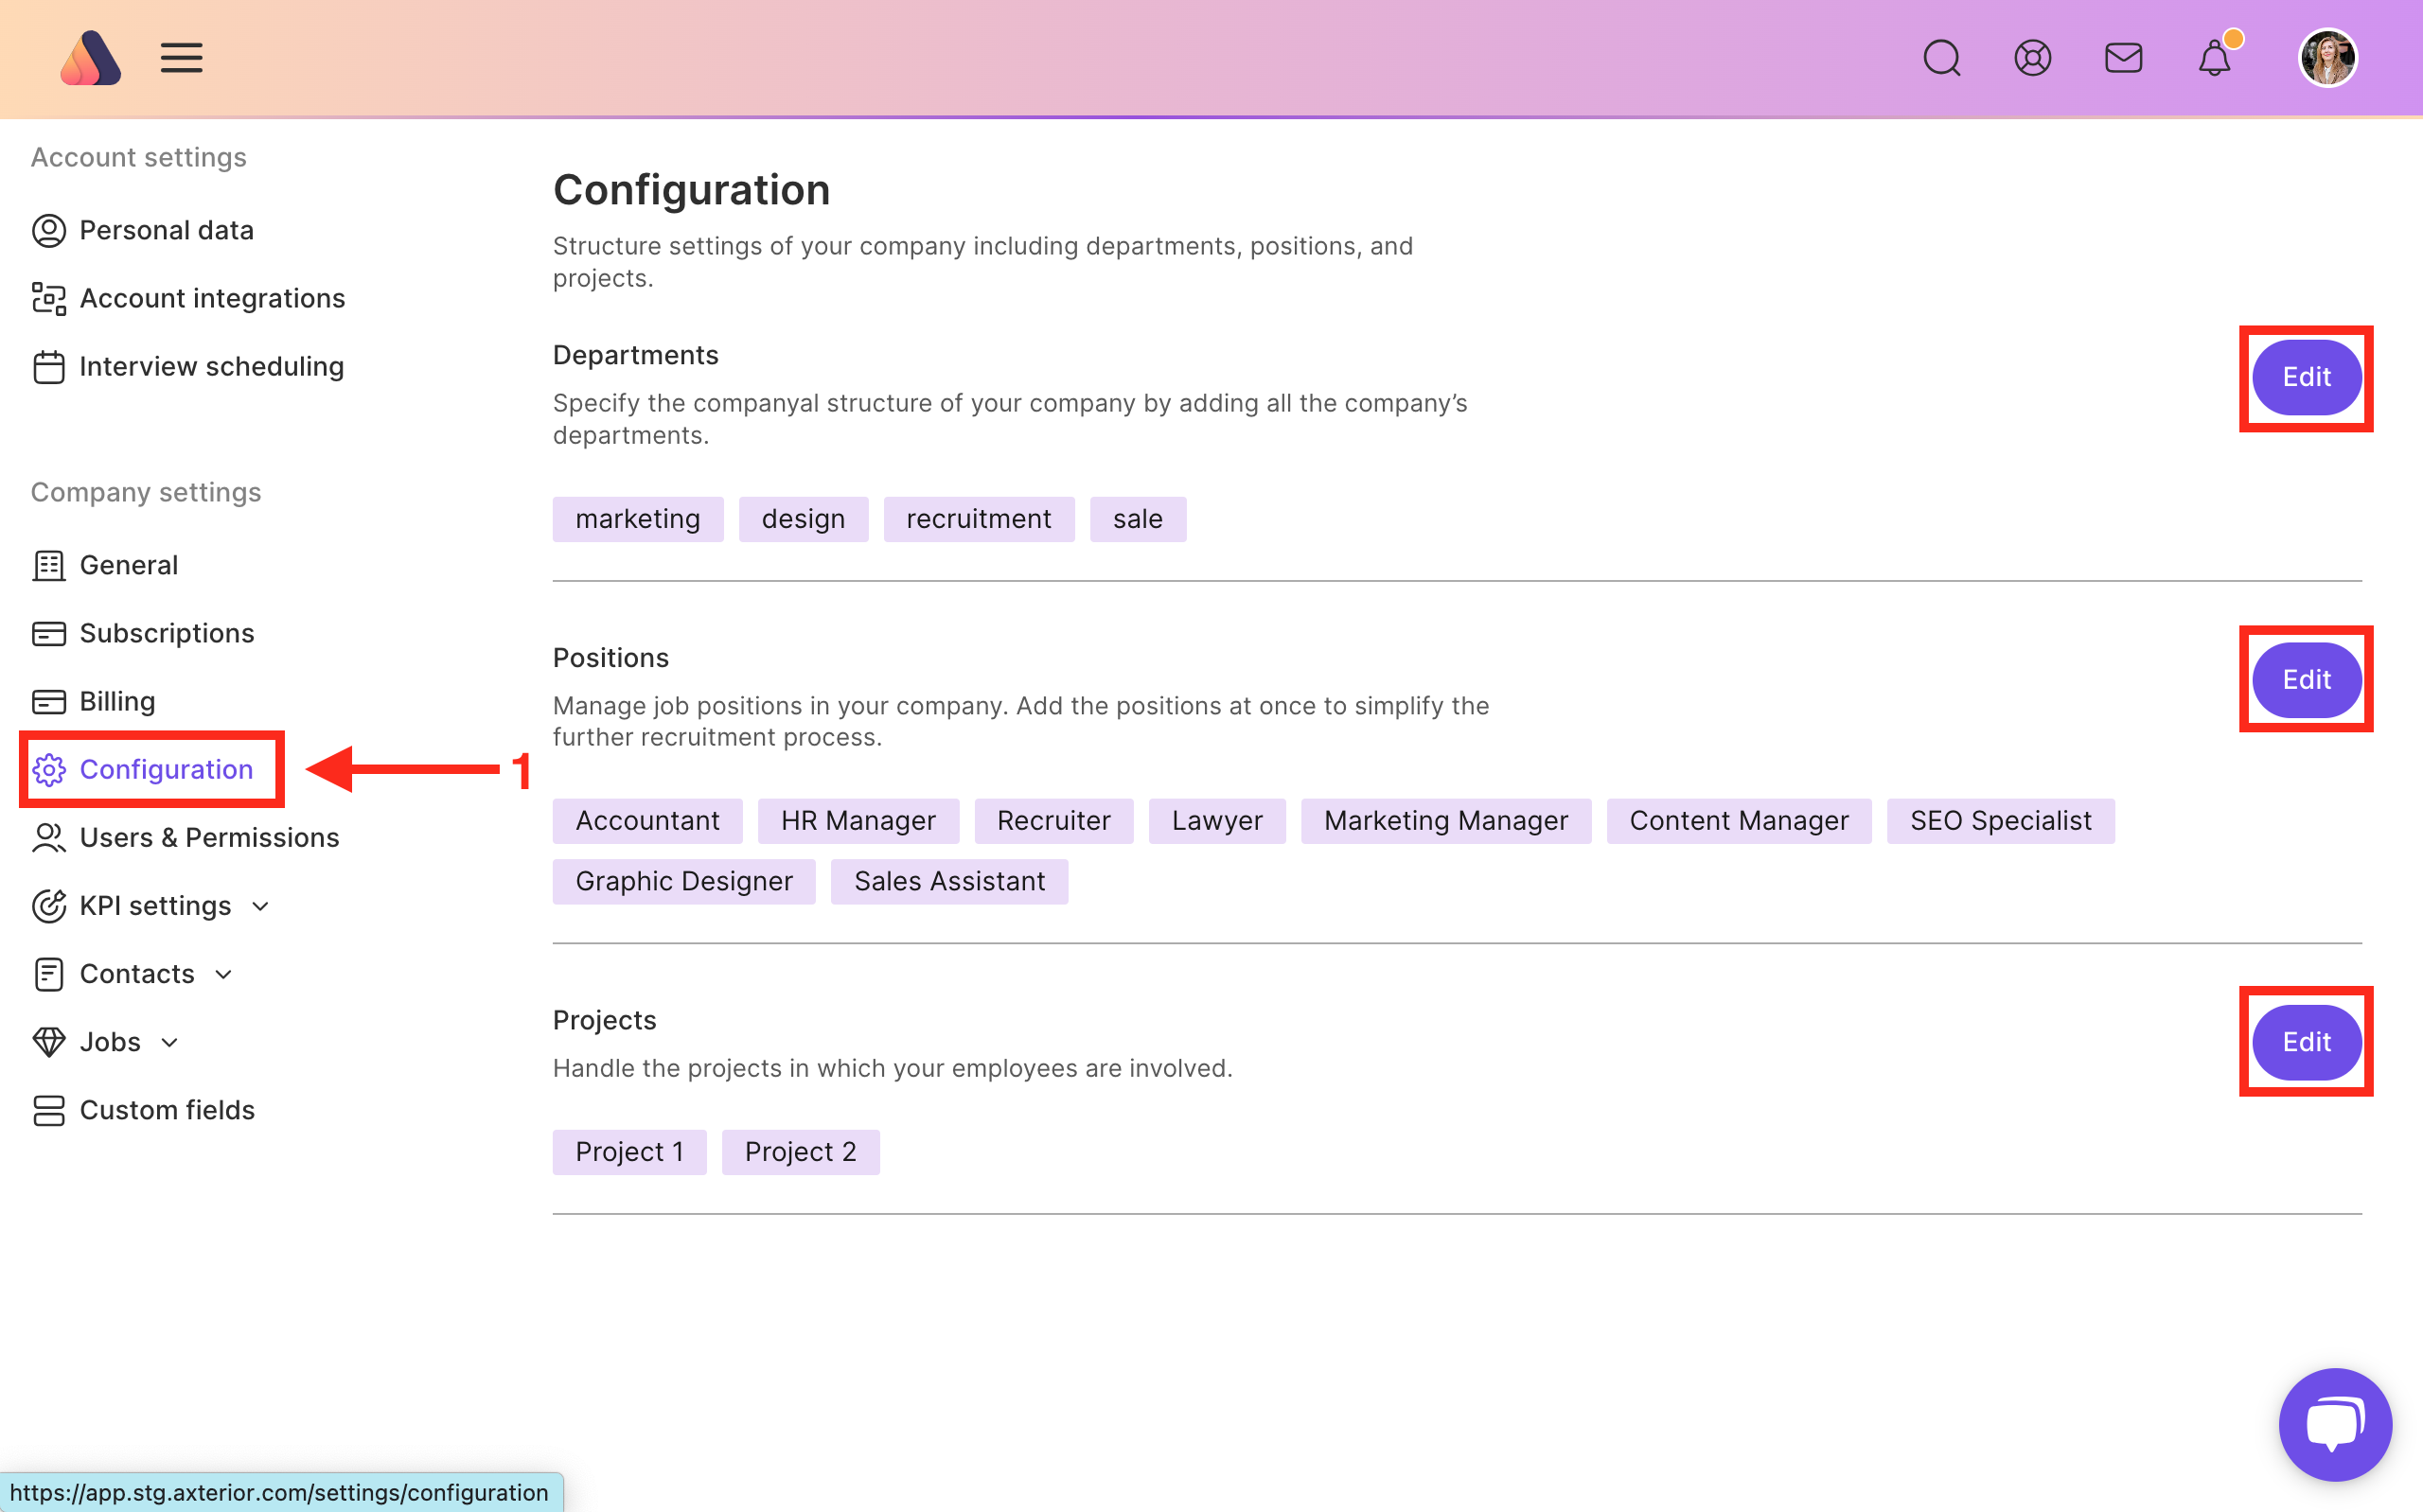Click the Content Manager position tag
This screenshot has height=1512, width=2423.
pyautogui.click(x=1739, y=821)
